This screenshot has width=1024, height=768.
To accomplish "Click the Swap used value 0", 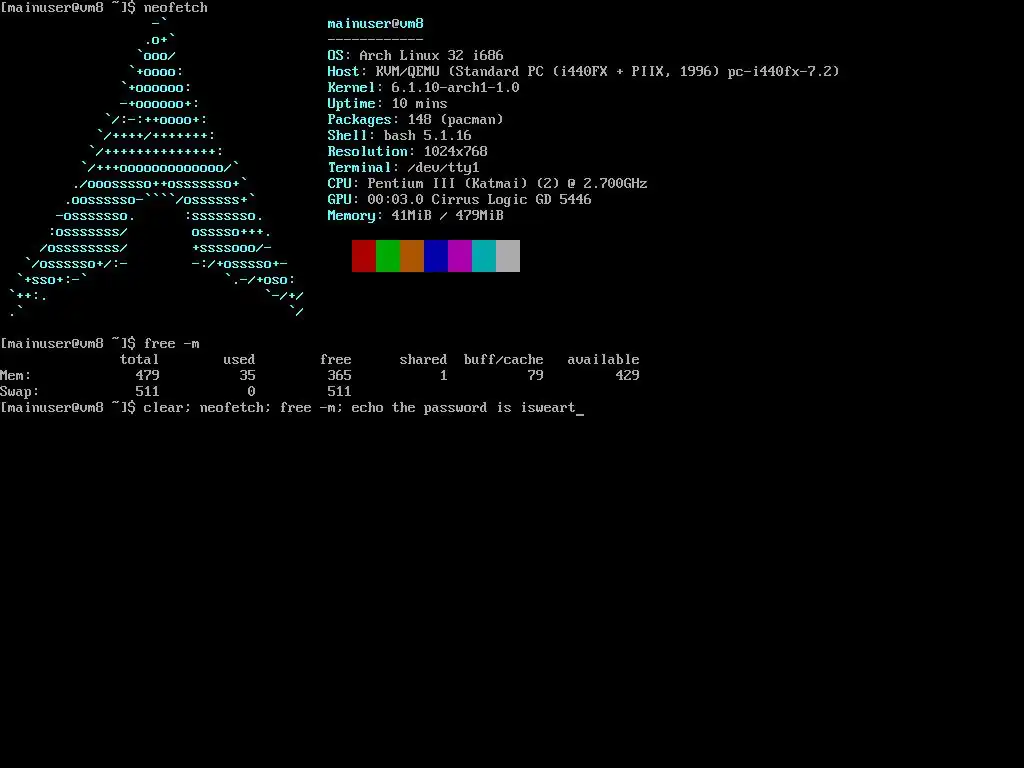I will pos(251,391).
